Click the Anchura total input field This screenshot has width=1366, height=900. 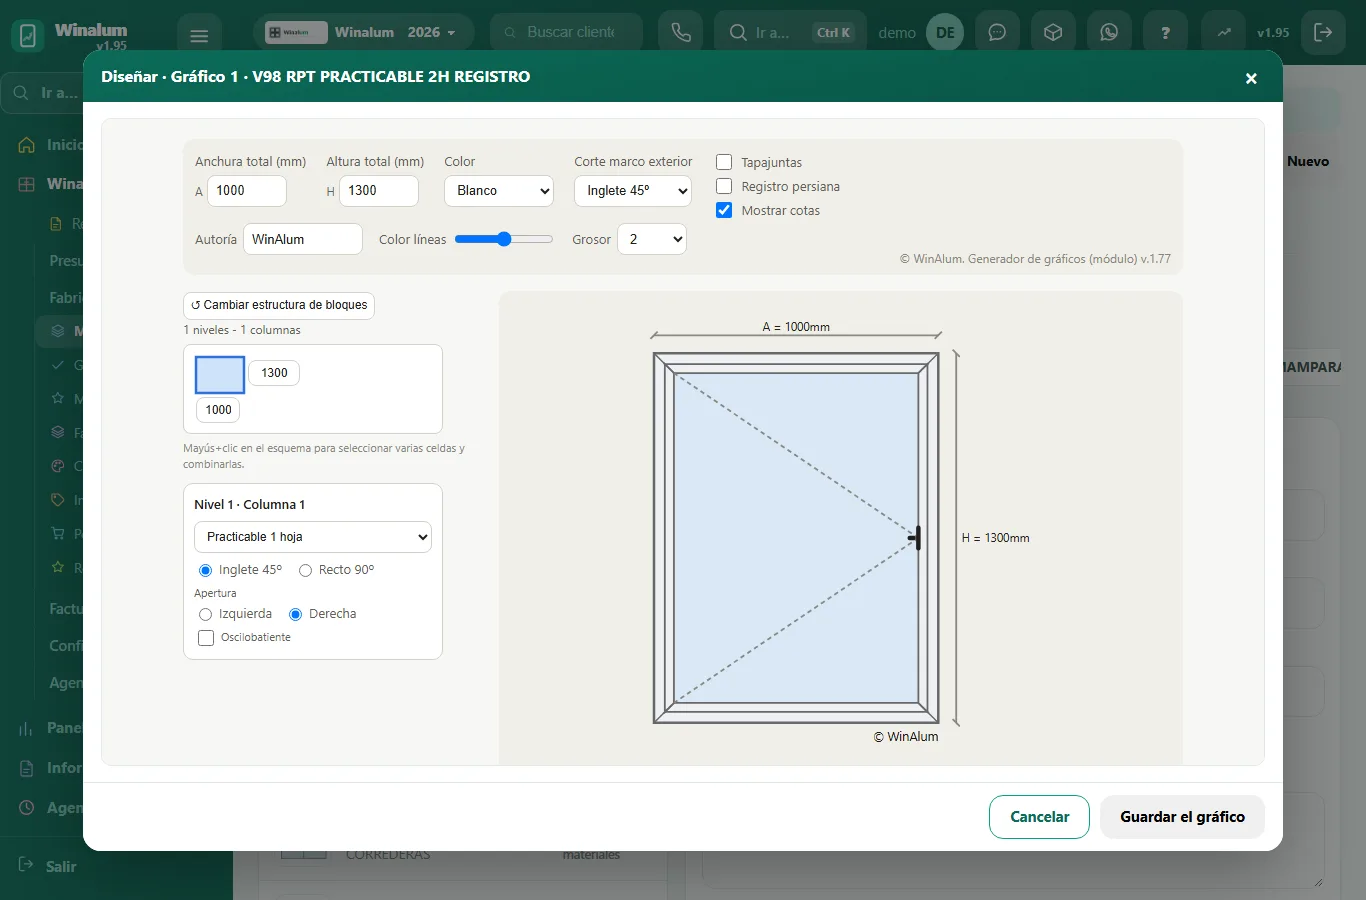pyautogui.click(x=247, y=191)
